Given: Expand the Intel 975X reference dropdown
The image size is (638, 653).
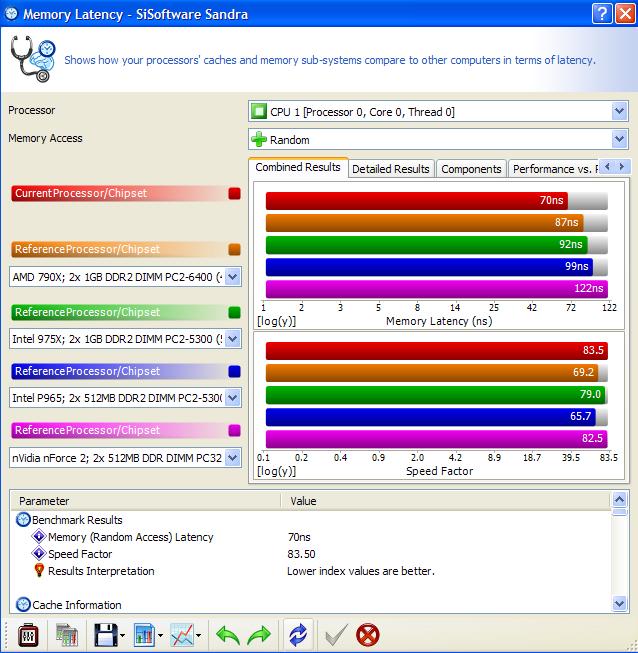Looking at the screenshot, I should [x=233, y=339].
